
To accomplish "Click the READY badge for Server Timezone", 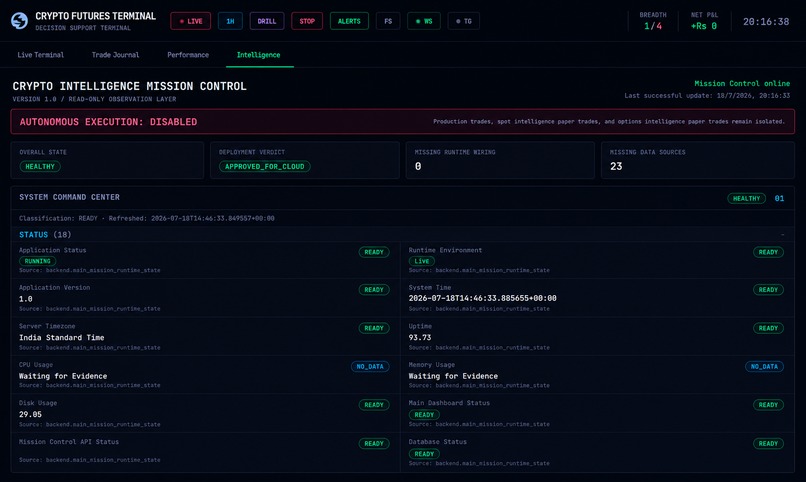I will click(x=374, y=328).
